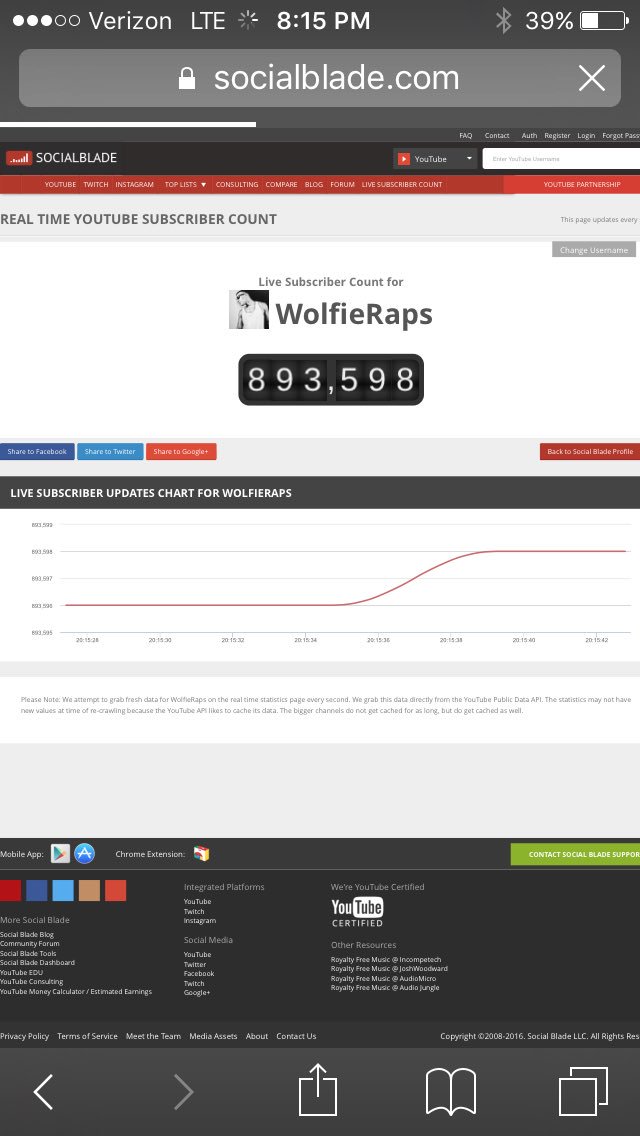The image size is (640, 1136).
Task: Tap the Safari back arrow
Action: click(x=43, y=1092)
